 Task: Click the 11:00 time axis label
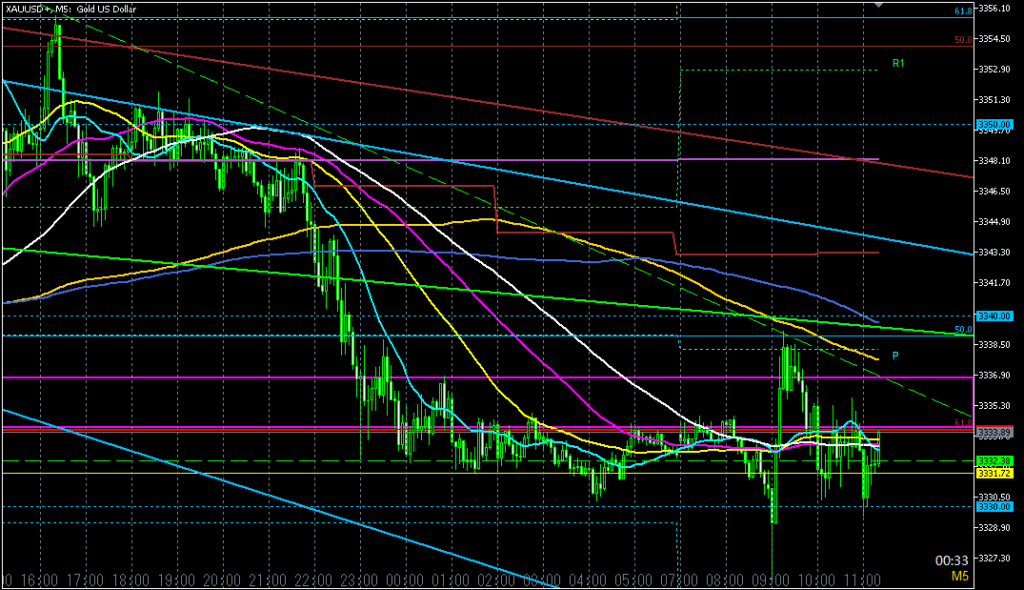tap(863, 581)
